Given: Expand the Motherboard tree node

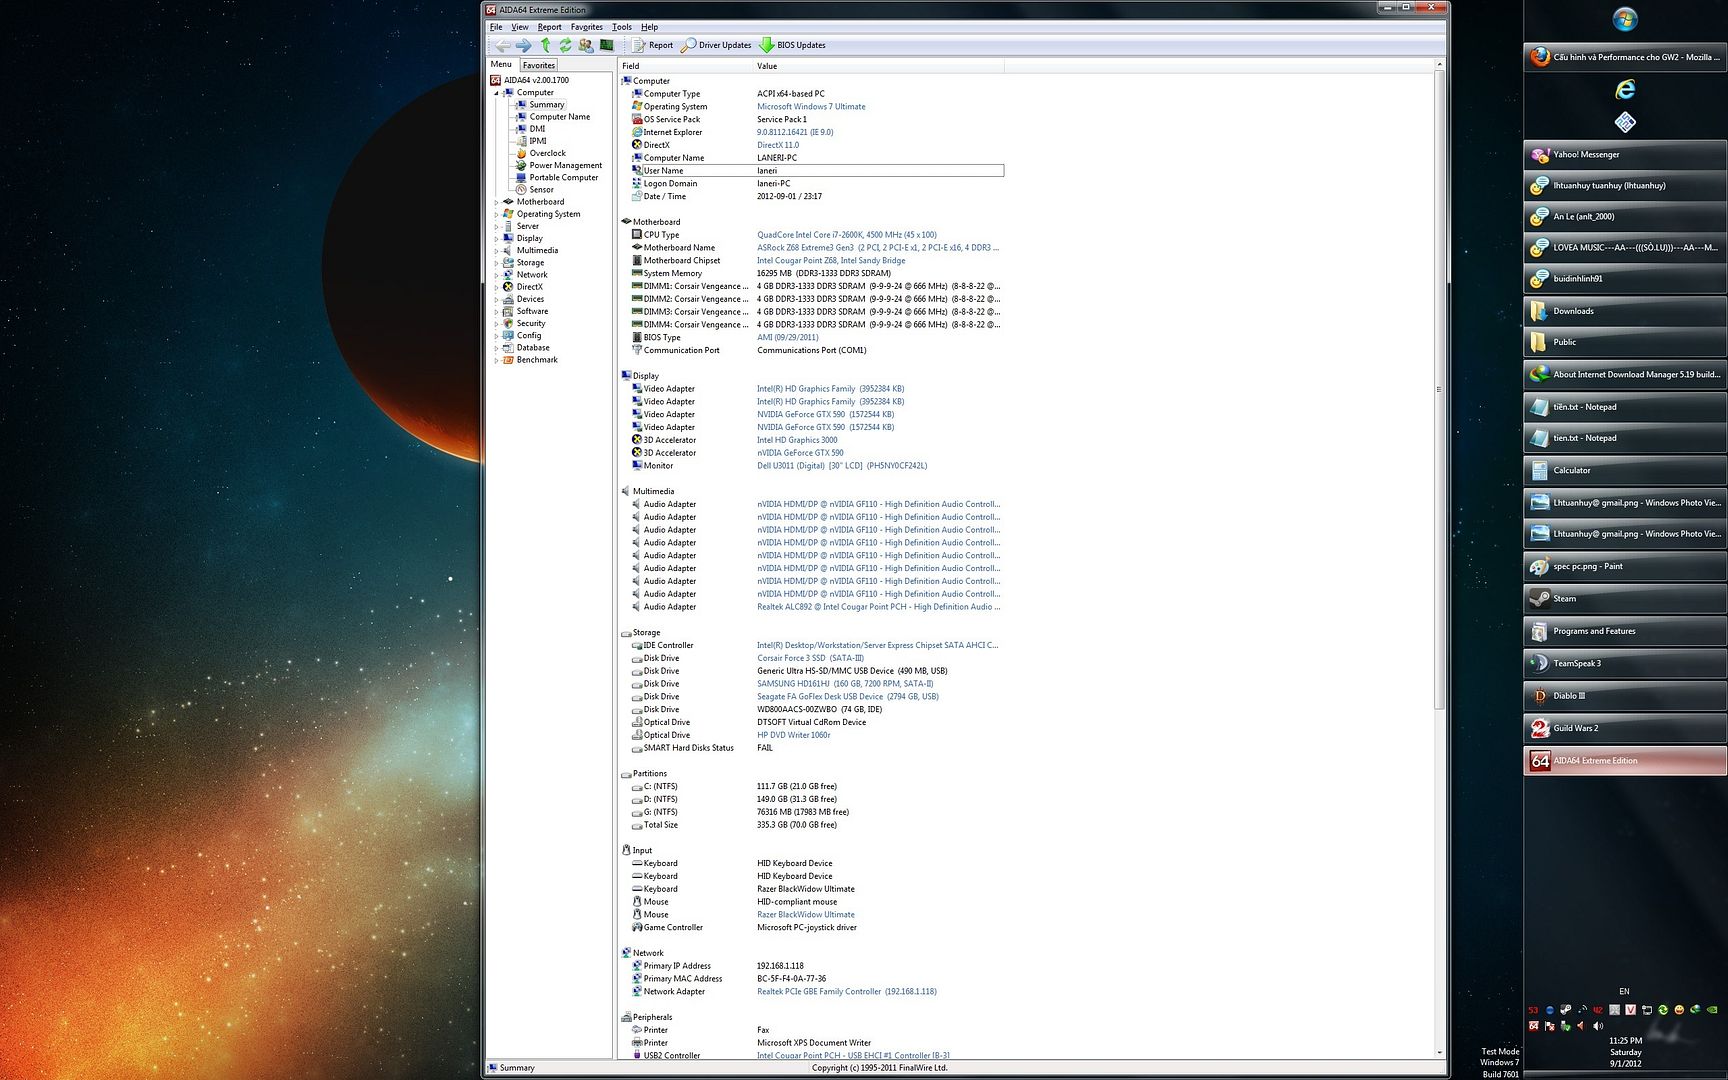Looking at the screenshot, I should (496, 202).
